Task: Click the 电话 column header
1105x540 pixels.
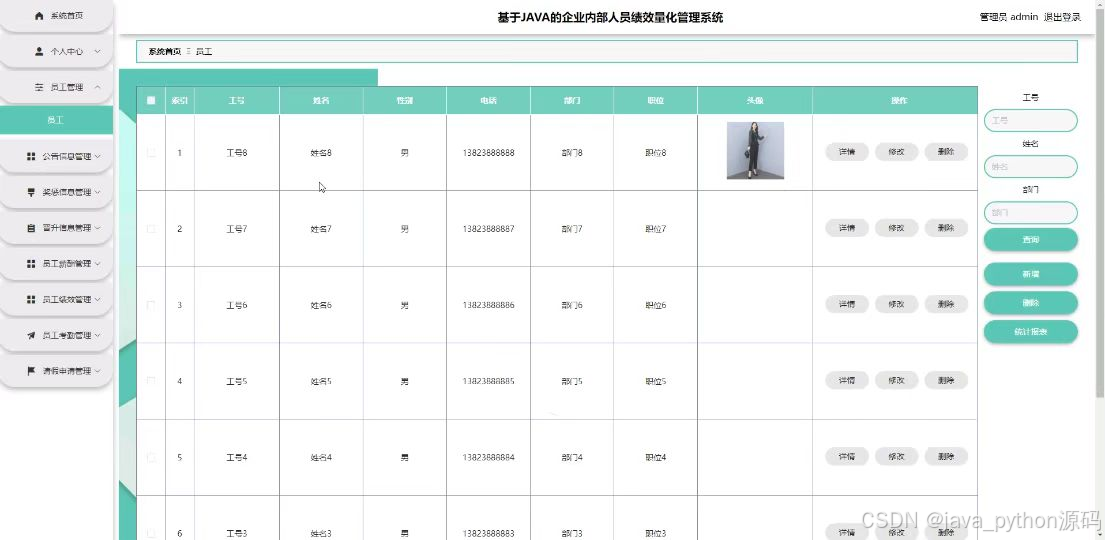Action: [488, 101]
